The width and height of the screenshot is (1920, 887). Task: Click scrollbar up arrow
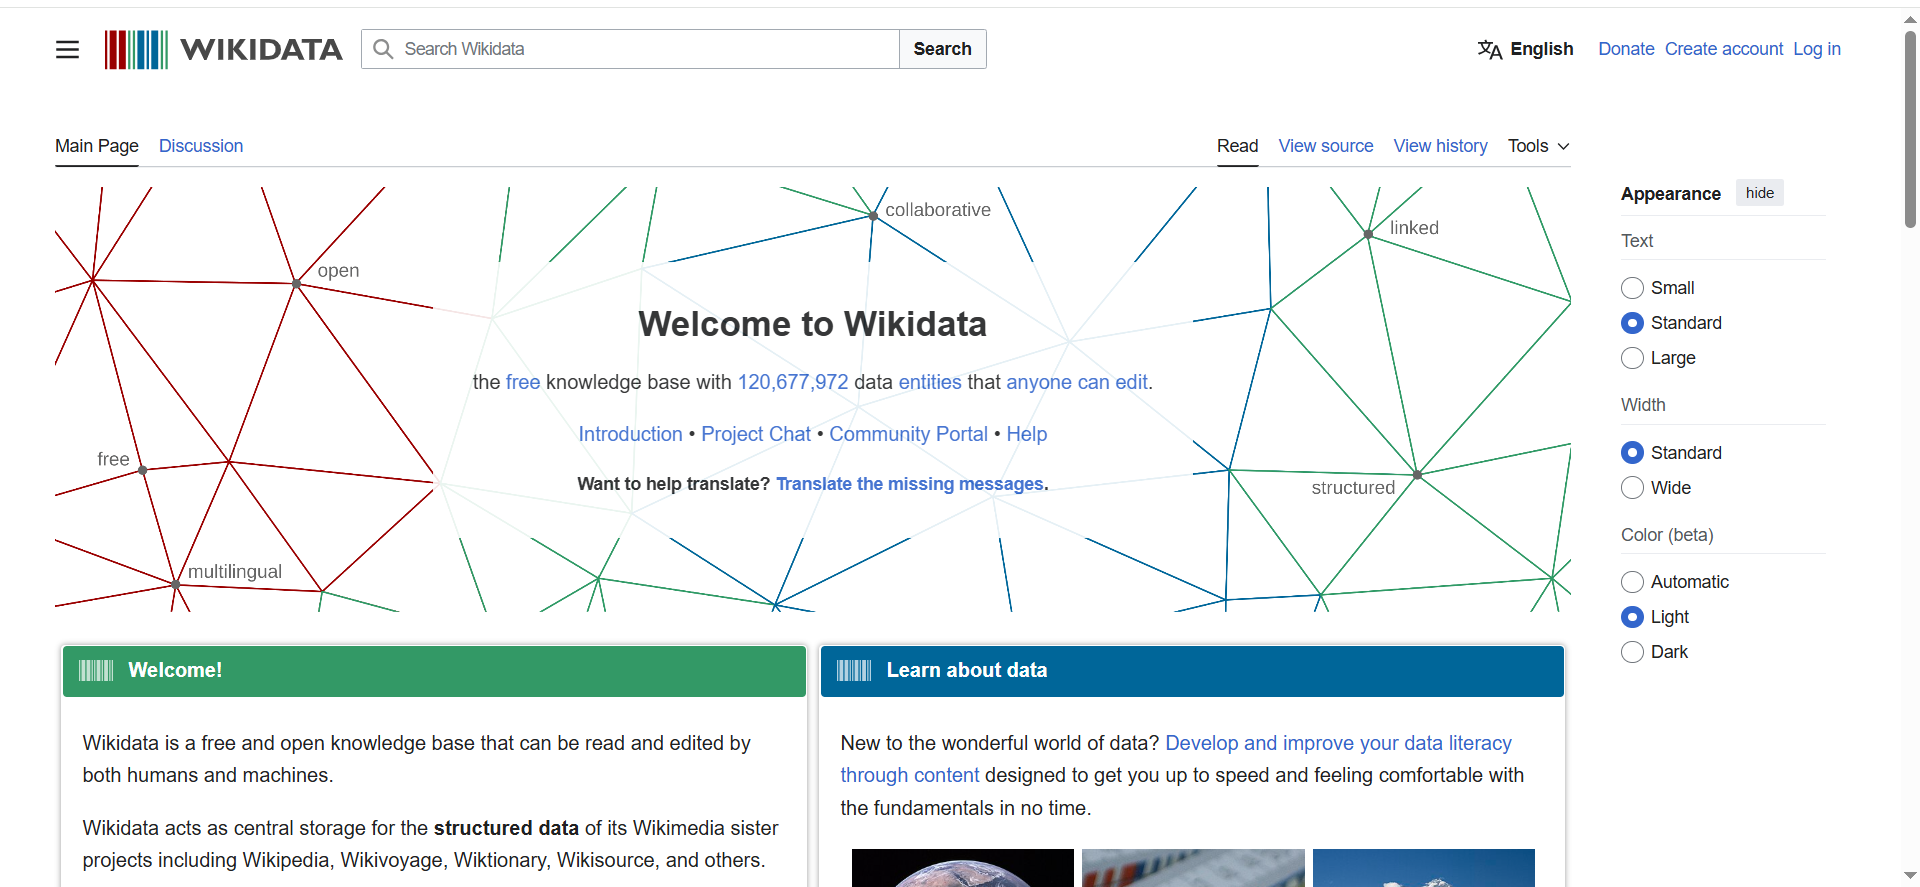point(1910,18)
